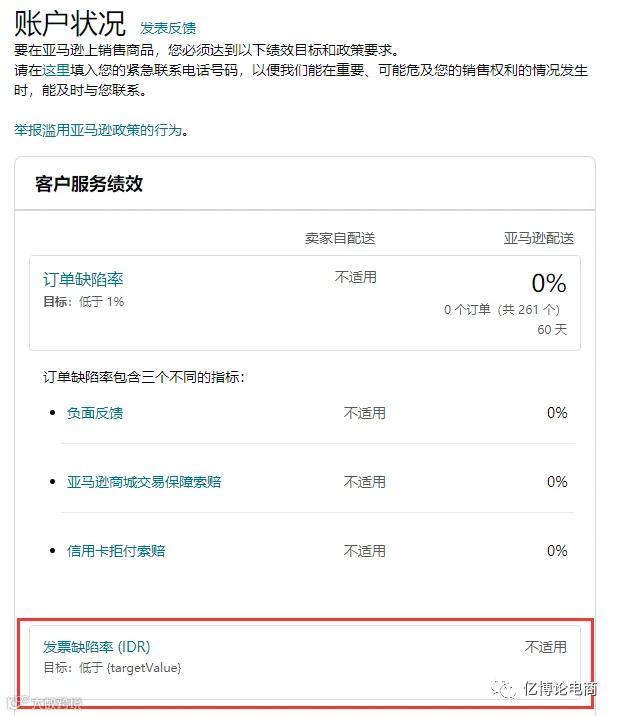Open 信用卡拒付索赔 link
The height and width of the screenshot is (716, 617).
pos(116,551)
